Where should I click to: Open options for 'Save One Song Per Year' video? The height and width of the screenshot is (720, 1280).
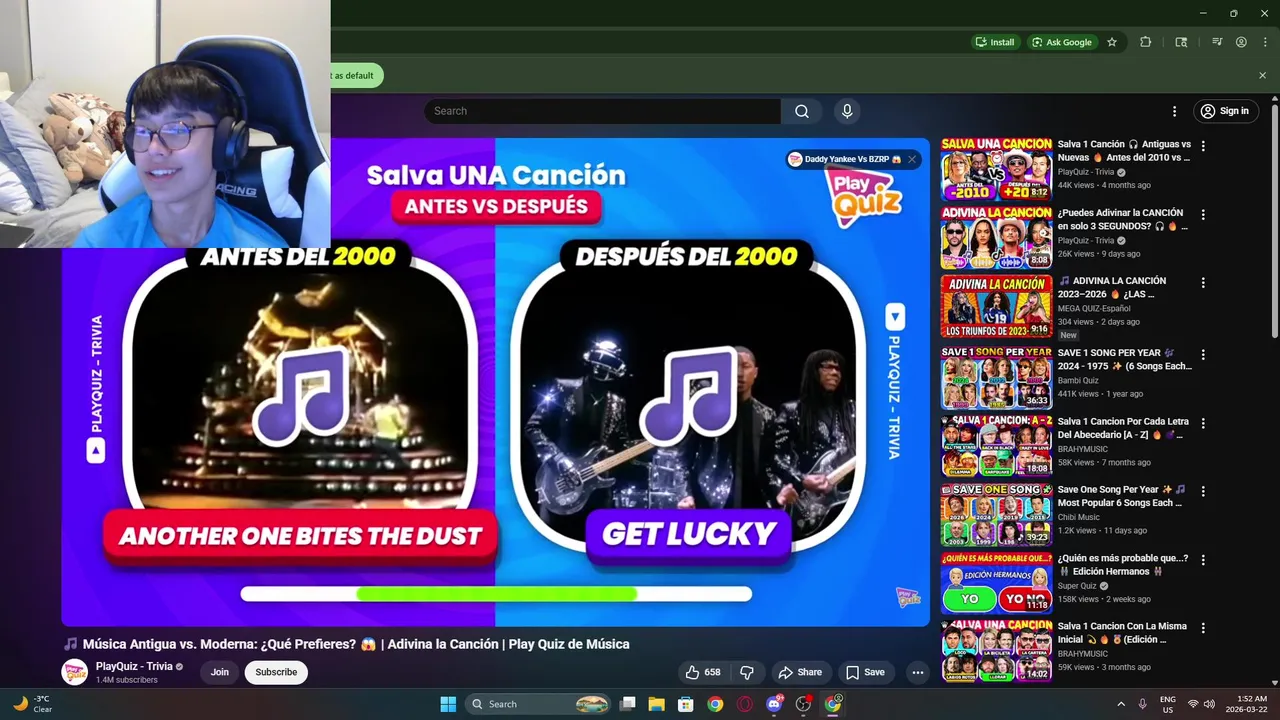point(1203,491)
